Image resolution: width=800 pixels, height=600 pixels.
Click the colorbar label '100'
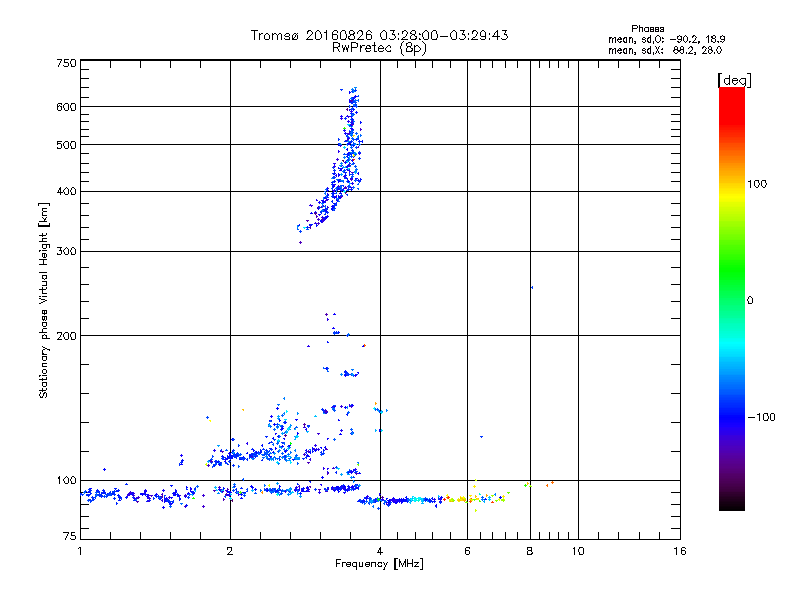point(757,184)
